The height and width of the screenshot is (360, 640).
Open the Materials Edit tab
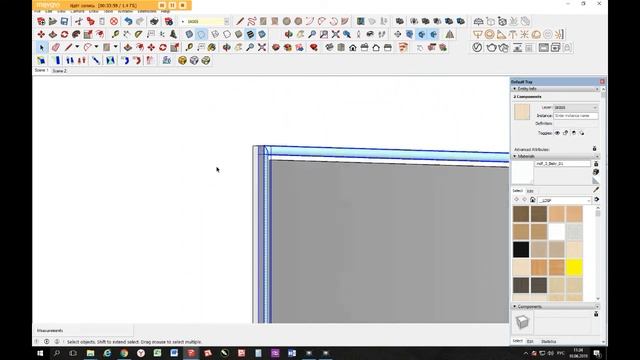pyautogui.click(x=530, y=191)
